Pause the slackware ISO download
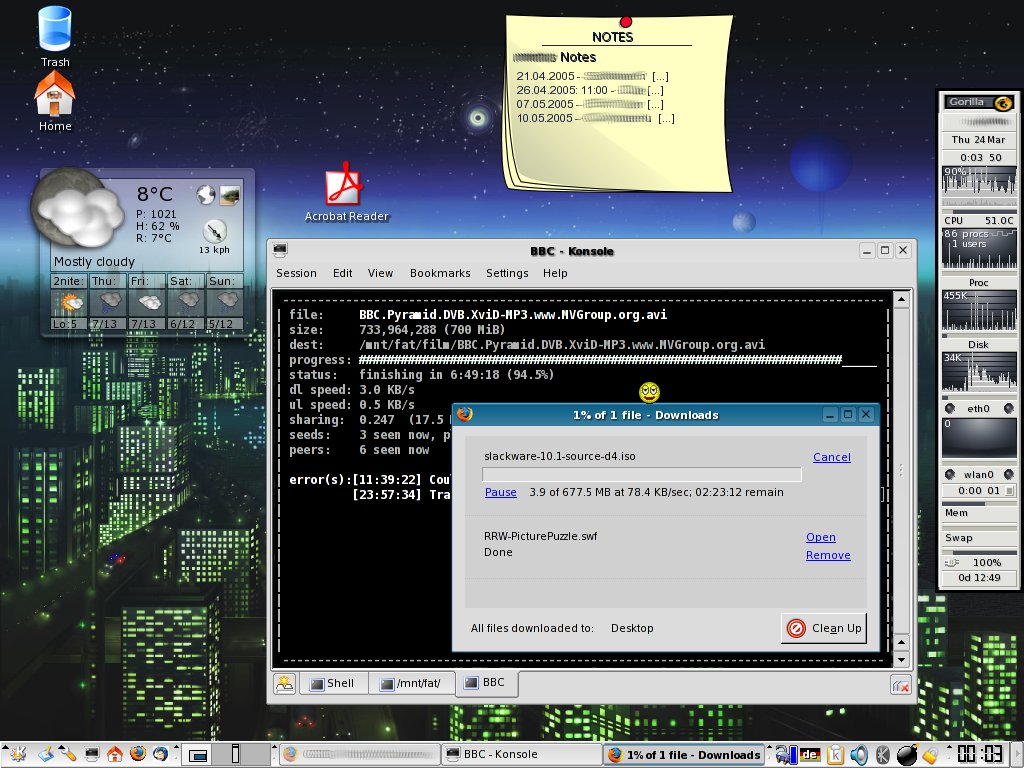The width and height of the screenshot is (1024, 768). coord(500,492)
